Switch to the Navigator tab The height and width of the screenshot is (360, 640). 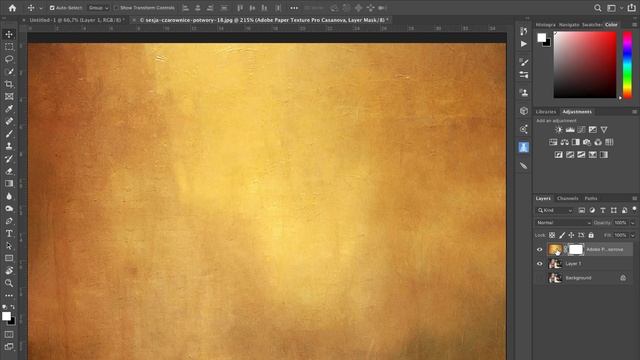coord(569,25)
